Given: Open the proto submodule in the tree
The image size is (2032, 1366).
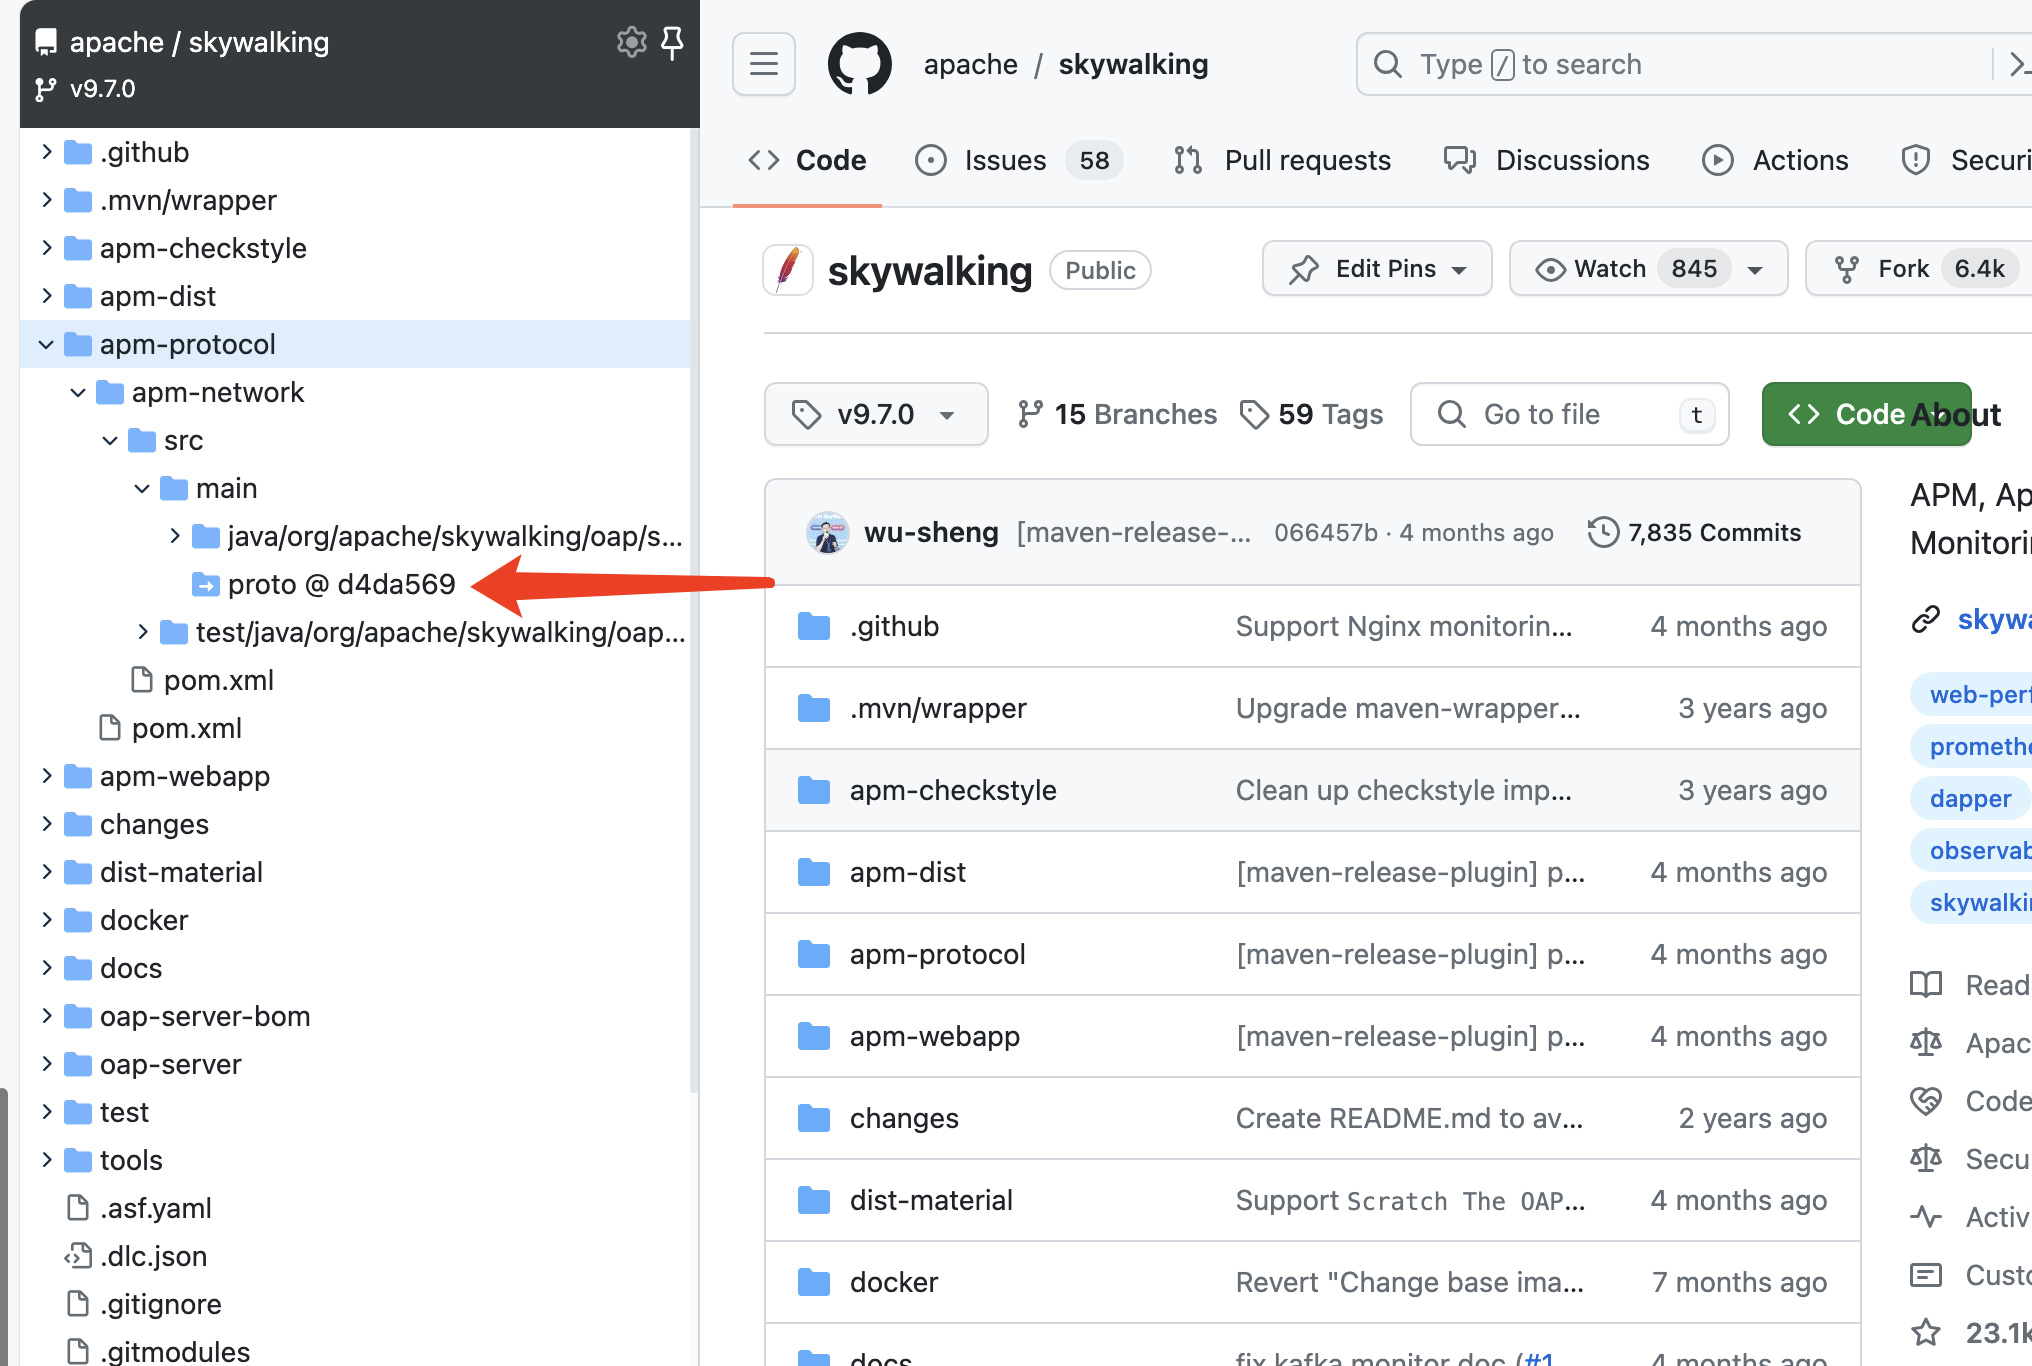Looking at the screenshot, I should 340,584.
